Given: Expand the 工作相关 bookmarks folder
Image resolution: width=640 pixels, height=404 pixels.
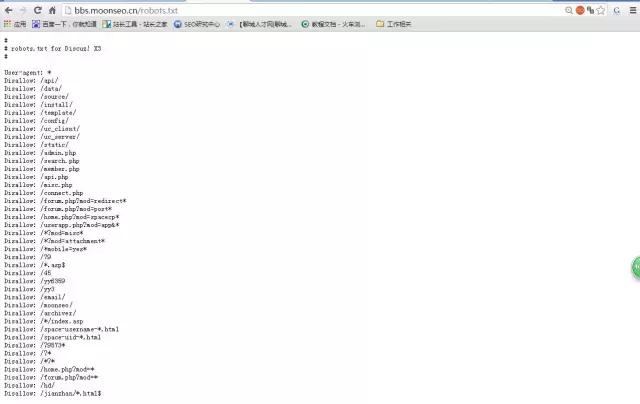Looking at the screenshot, I should 393,24.
